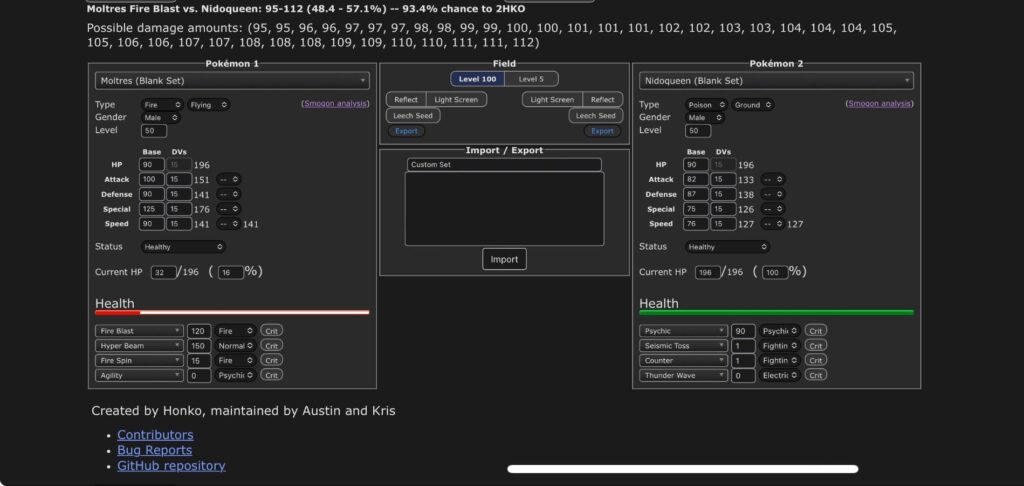Open Moltres Status dropdown
Viewport: 1024px width, 486px height.
[183, 247]
